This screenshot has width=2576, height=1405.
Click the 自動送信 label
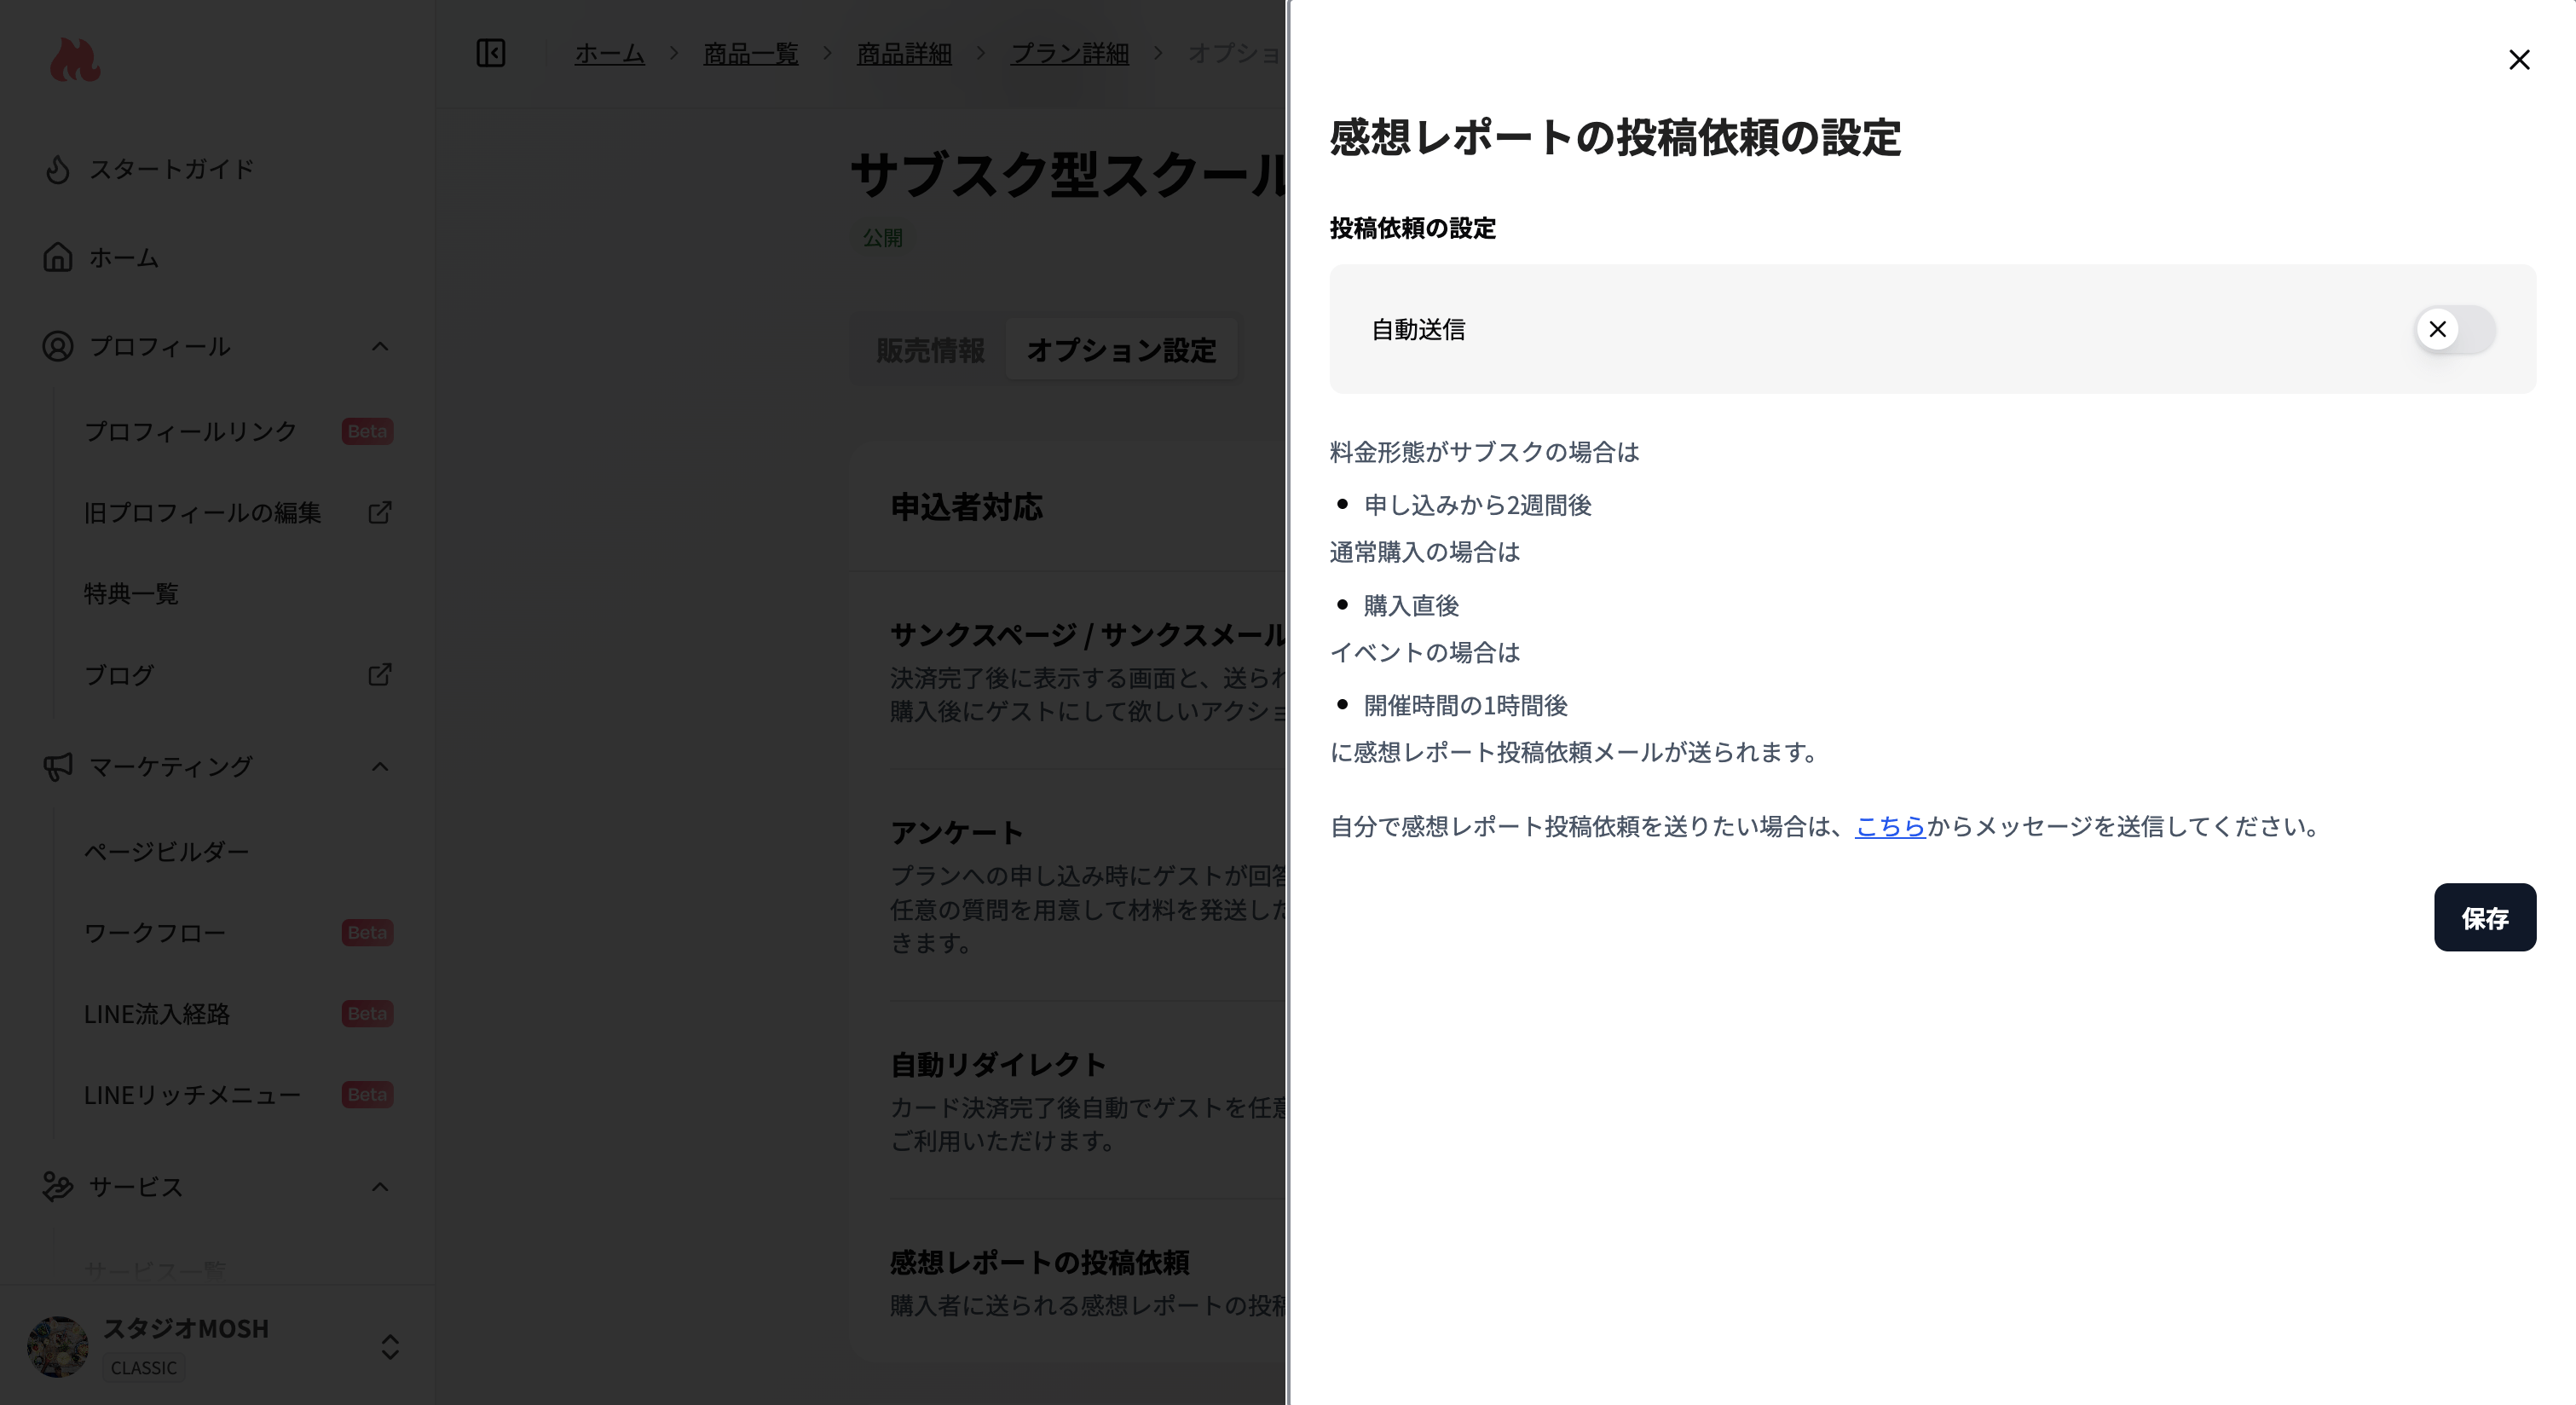point(1417,329)
